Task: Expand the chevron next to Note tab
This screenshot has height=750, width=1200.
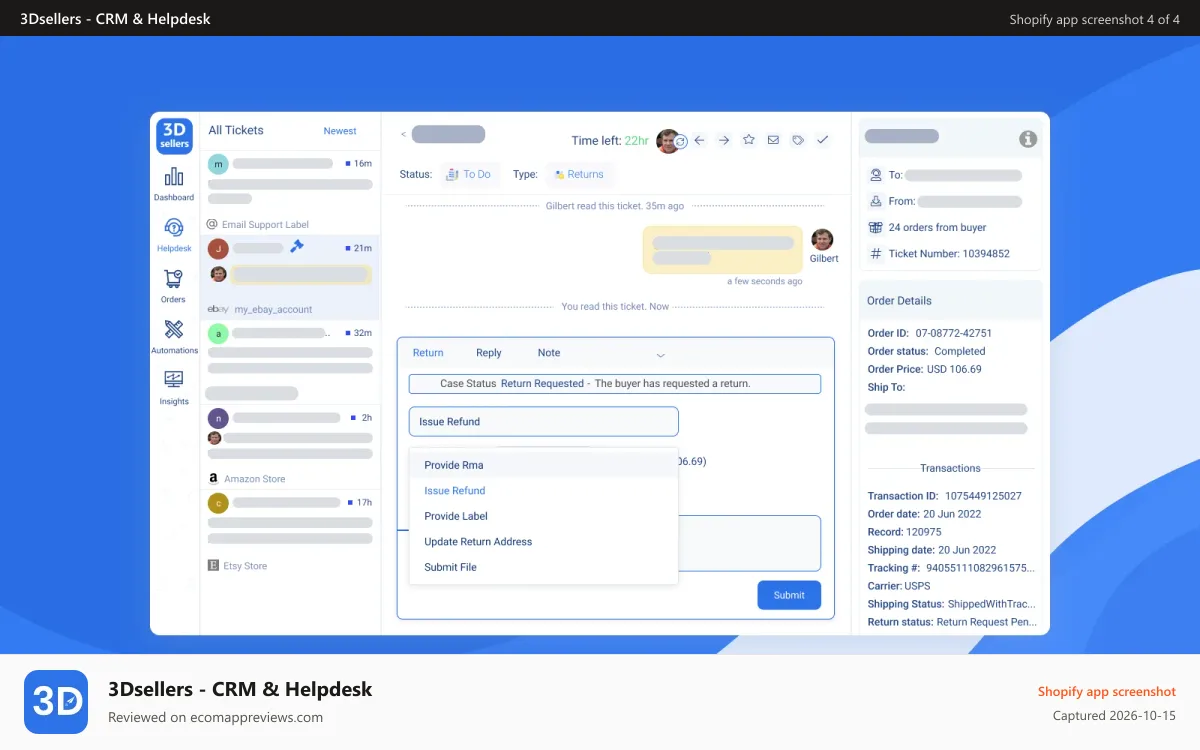Action: click(x=660, y=355)
